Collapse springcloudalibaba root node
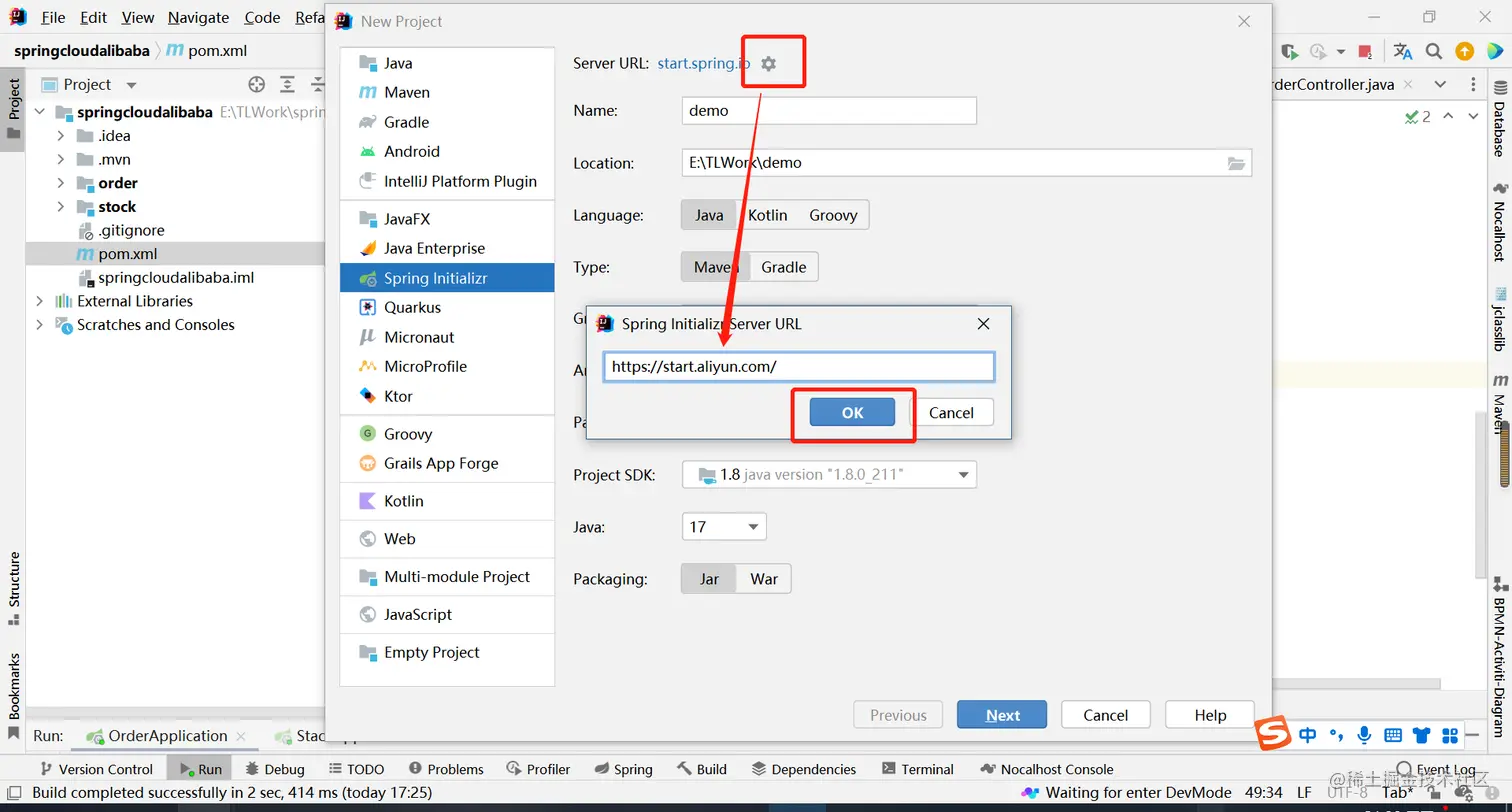 click(39, 112)
